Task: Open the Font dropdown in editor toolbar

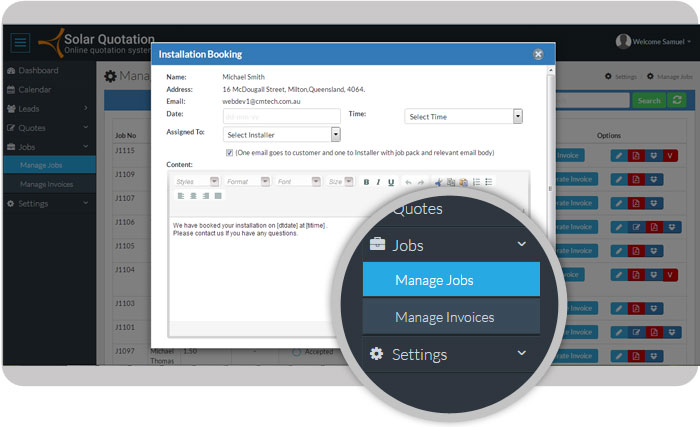Action: pyautogui.click(x=298, y=181)
